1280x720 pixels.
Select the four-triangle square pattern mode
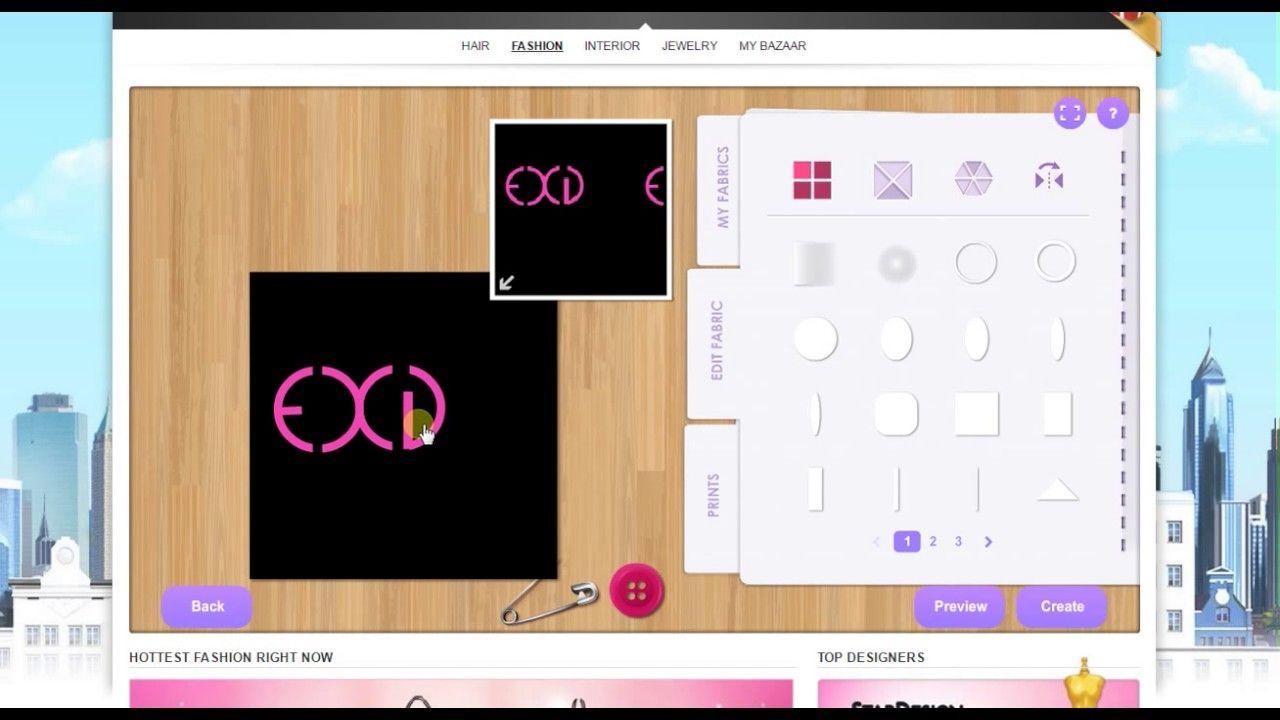893,180
